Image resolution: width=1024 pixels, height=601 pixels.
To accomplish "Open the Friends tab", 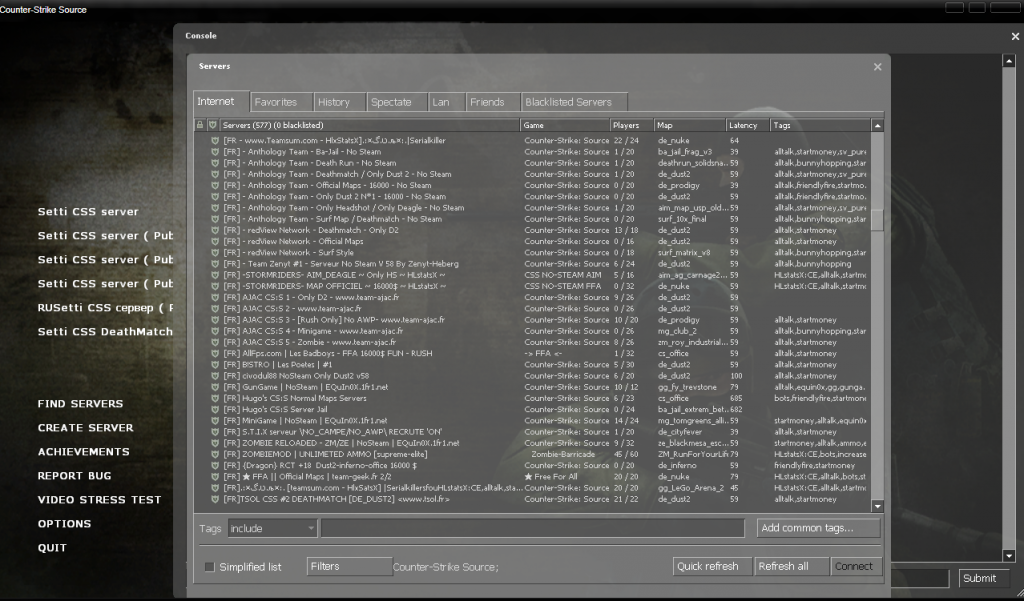I will pyautogui.click(x=493, y=102).
